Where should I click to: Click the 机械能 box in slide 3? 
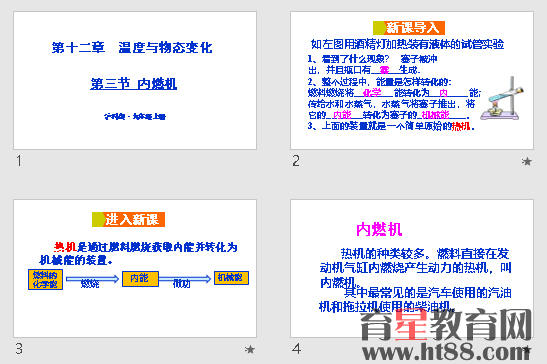point(231,278)
